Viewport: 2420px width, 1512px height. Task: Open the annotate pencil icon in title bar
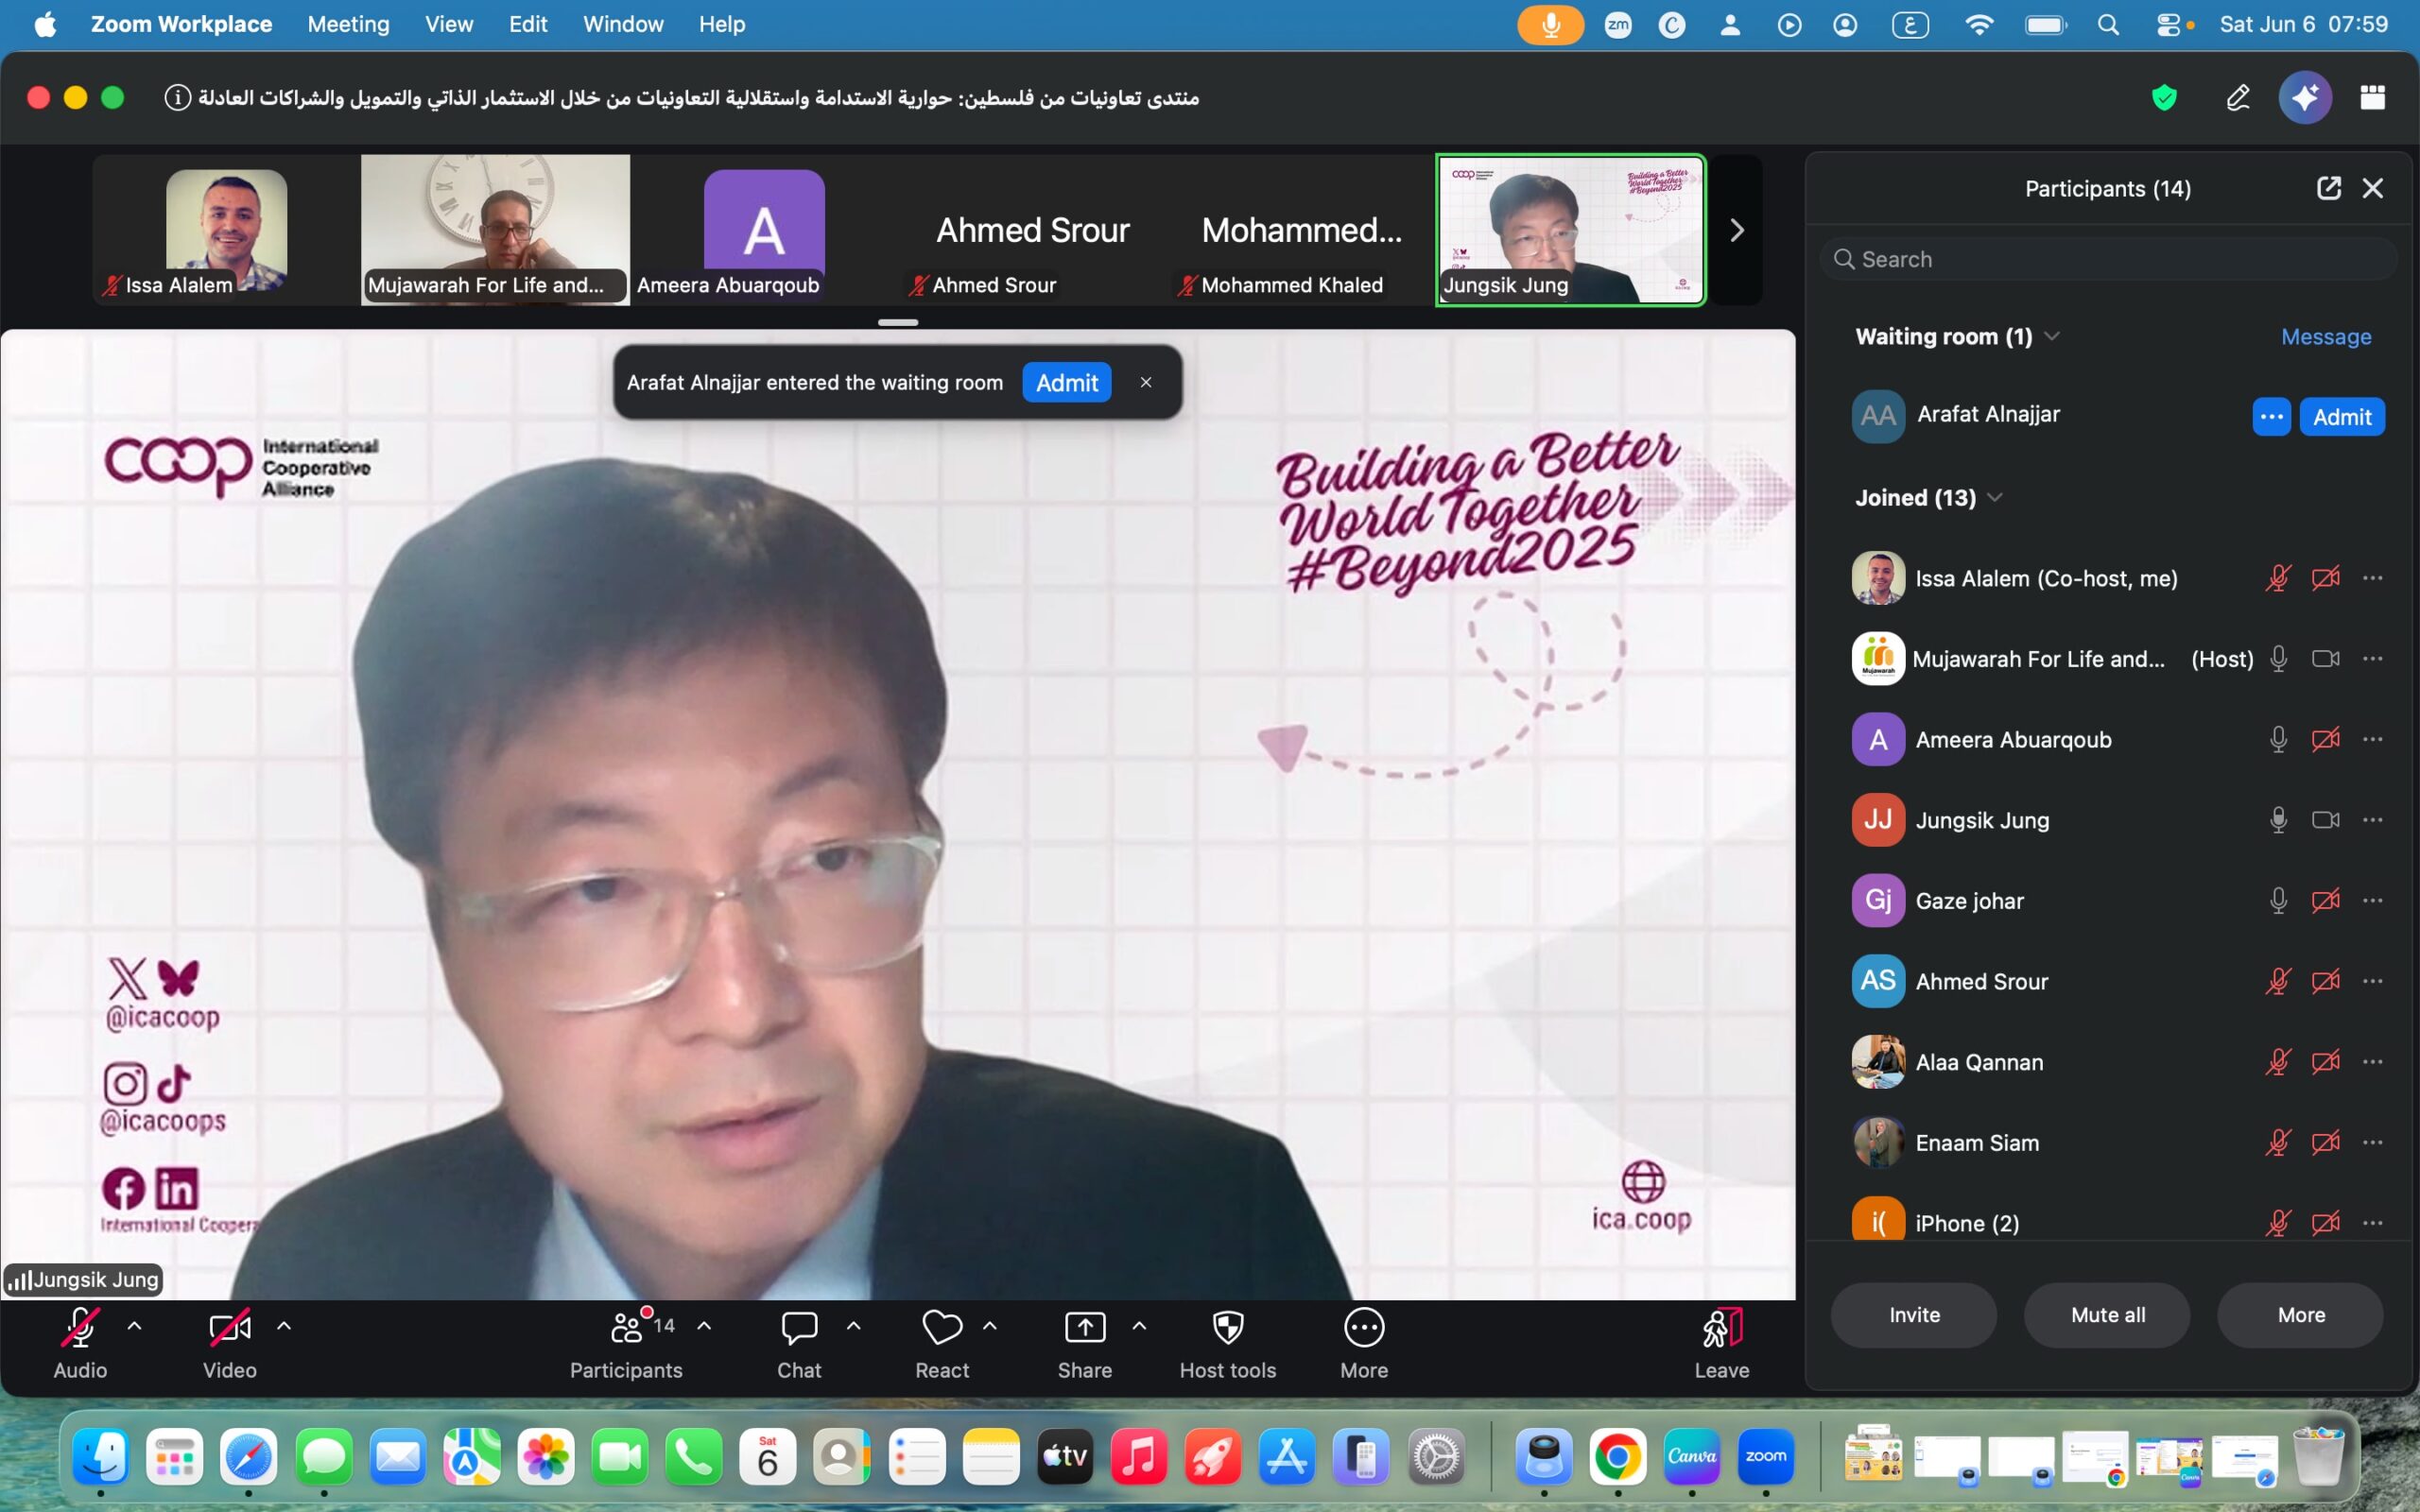click(x=2238, y=97)
